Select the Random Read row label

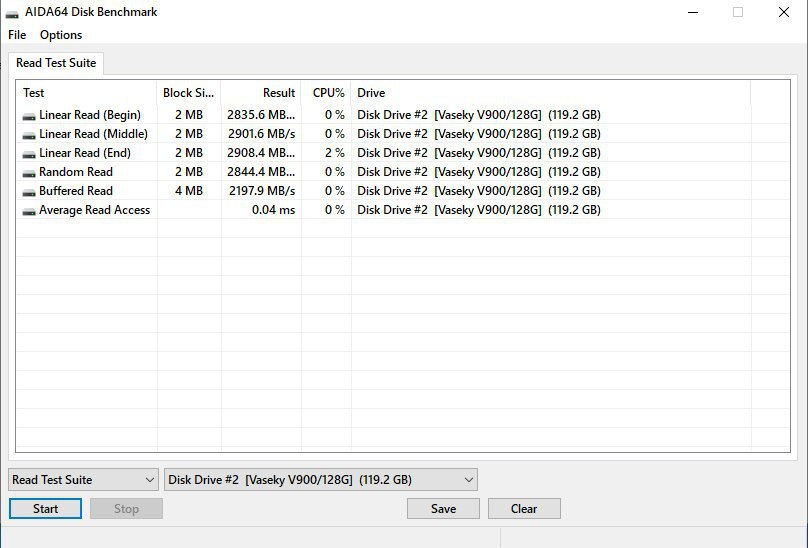pyautogui.click(x=76, y=172)
